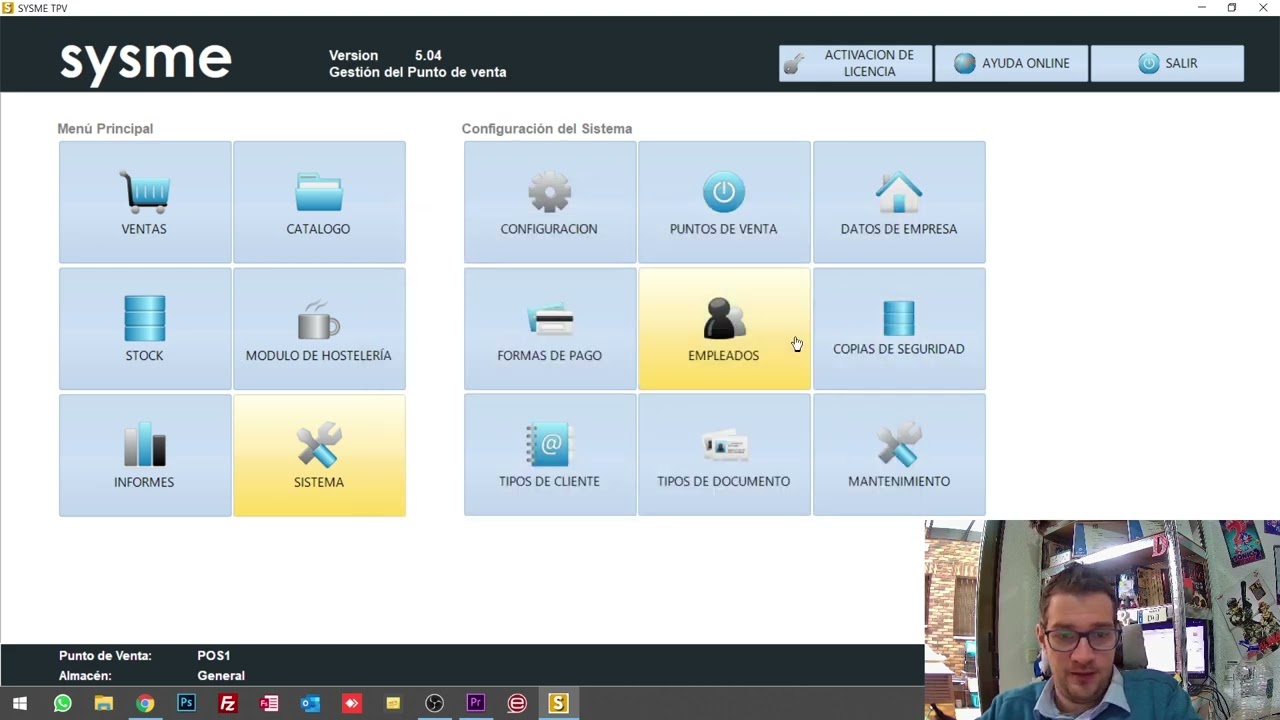The height and width of the screenshot is (720, 1280).
Task: Click the 'Menú Principal' heading
Action: pos(105,129)
